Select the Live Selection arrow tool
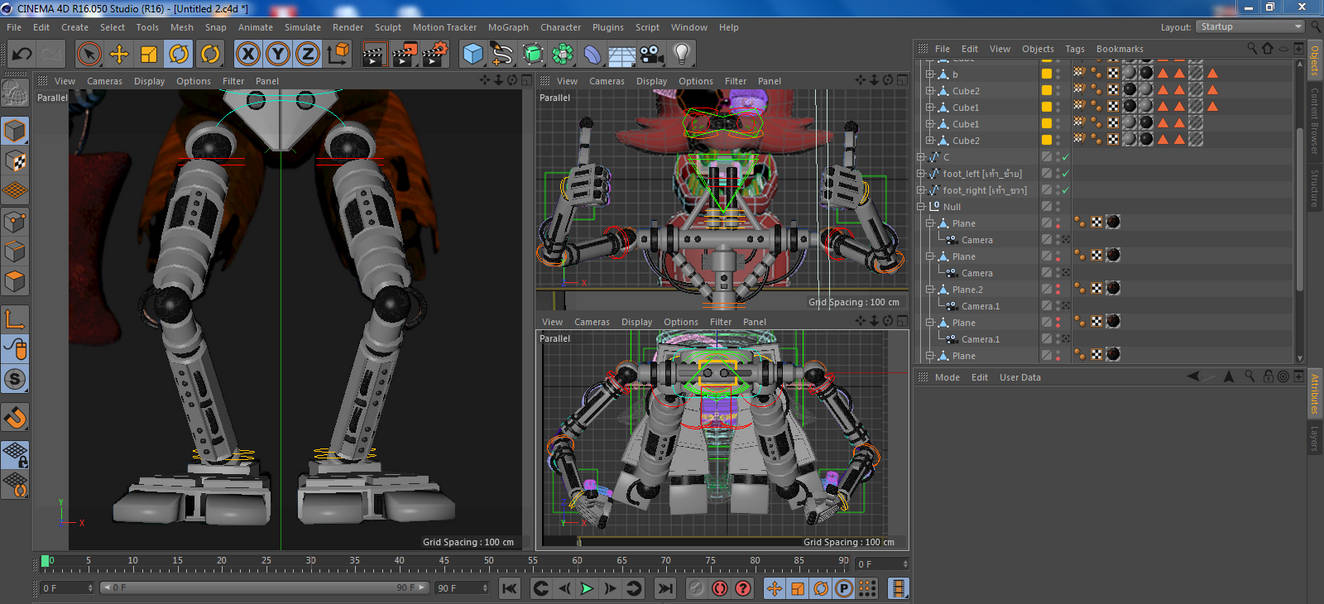This screenshot has height=604, width=1324. [88, 54]
